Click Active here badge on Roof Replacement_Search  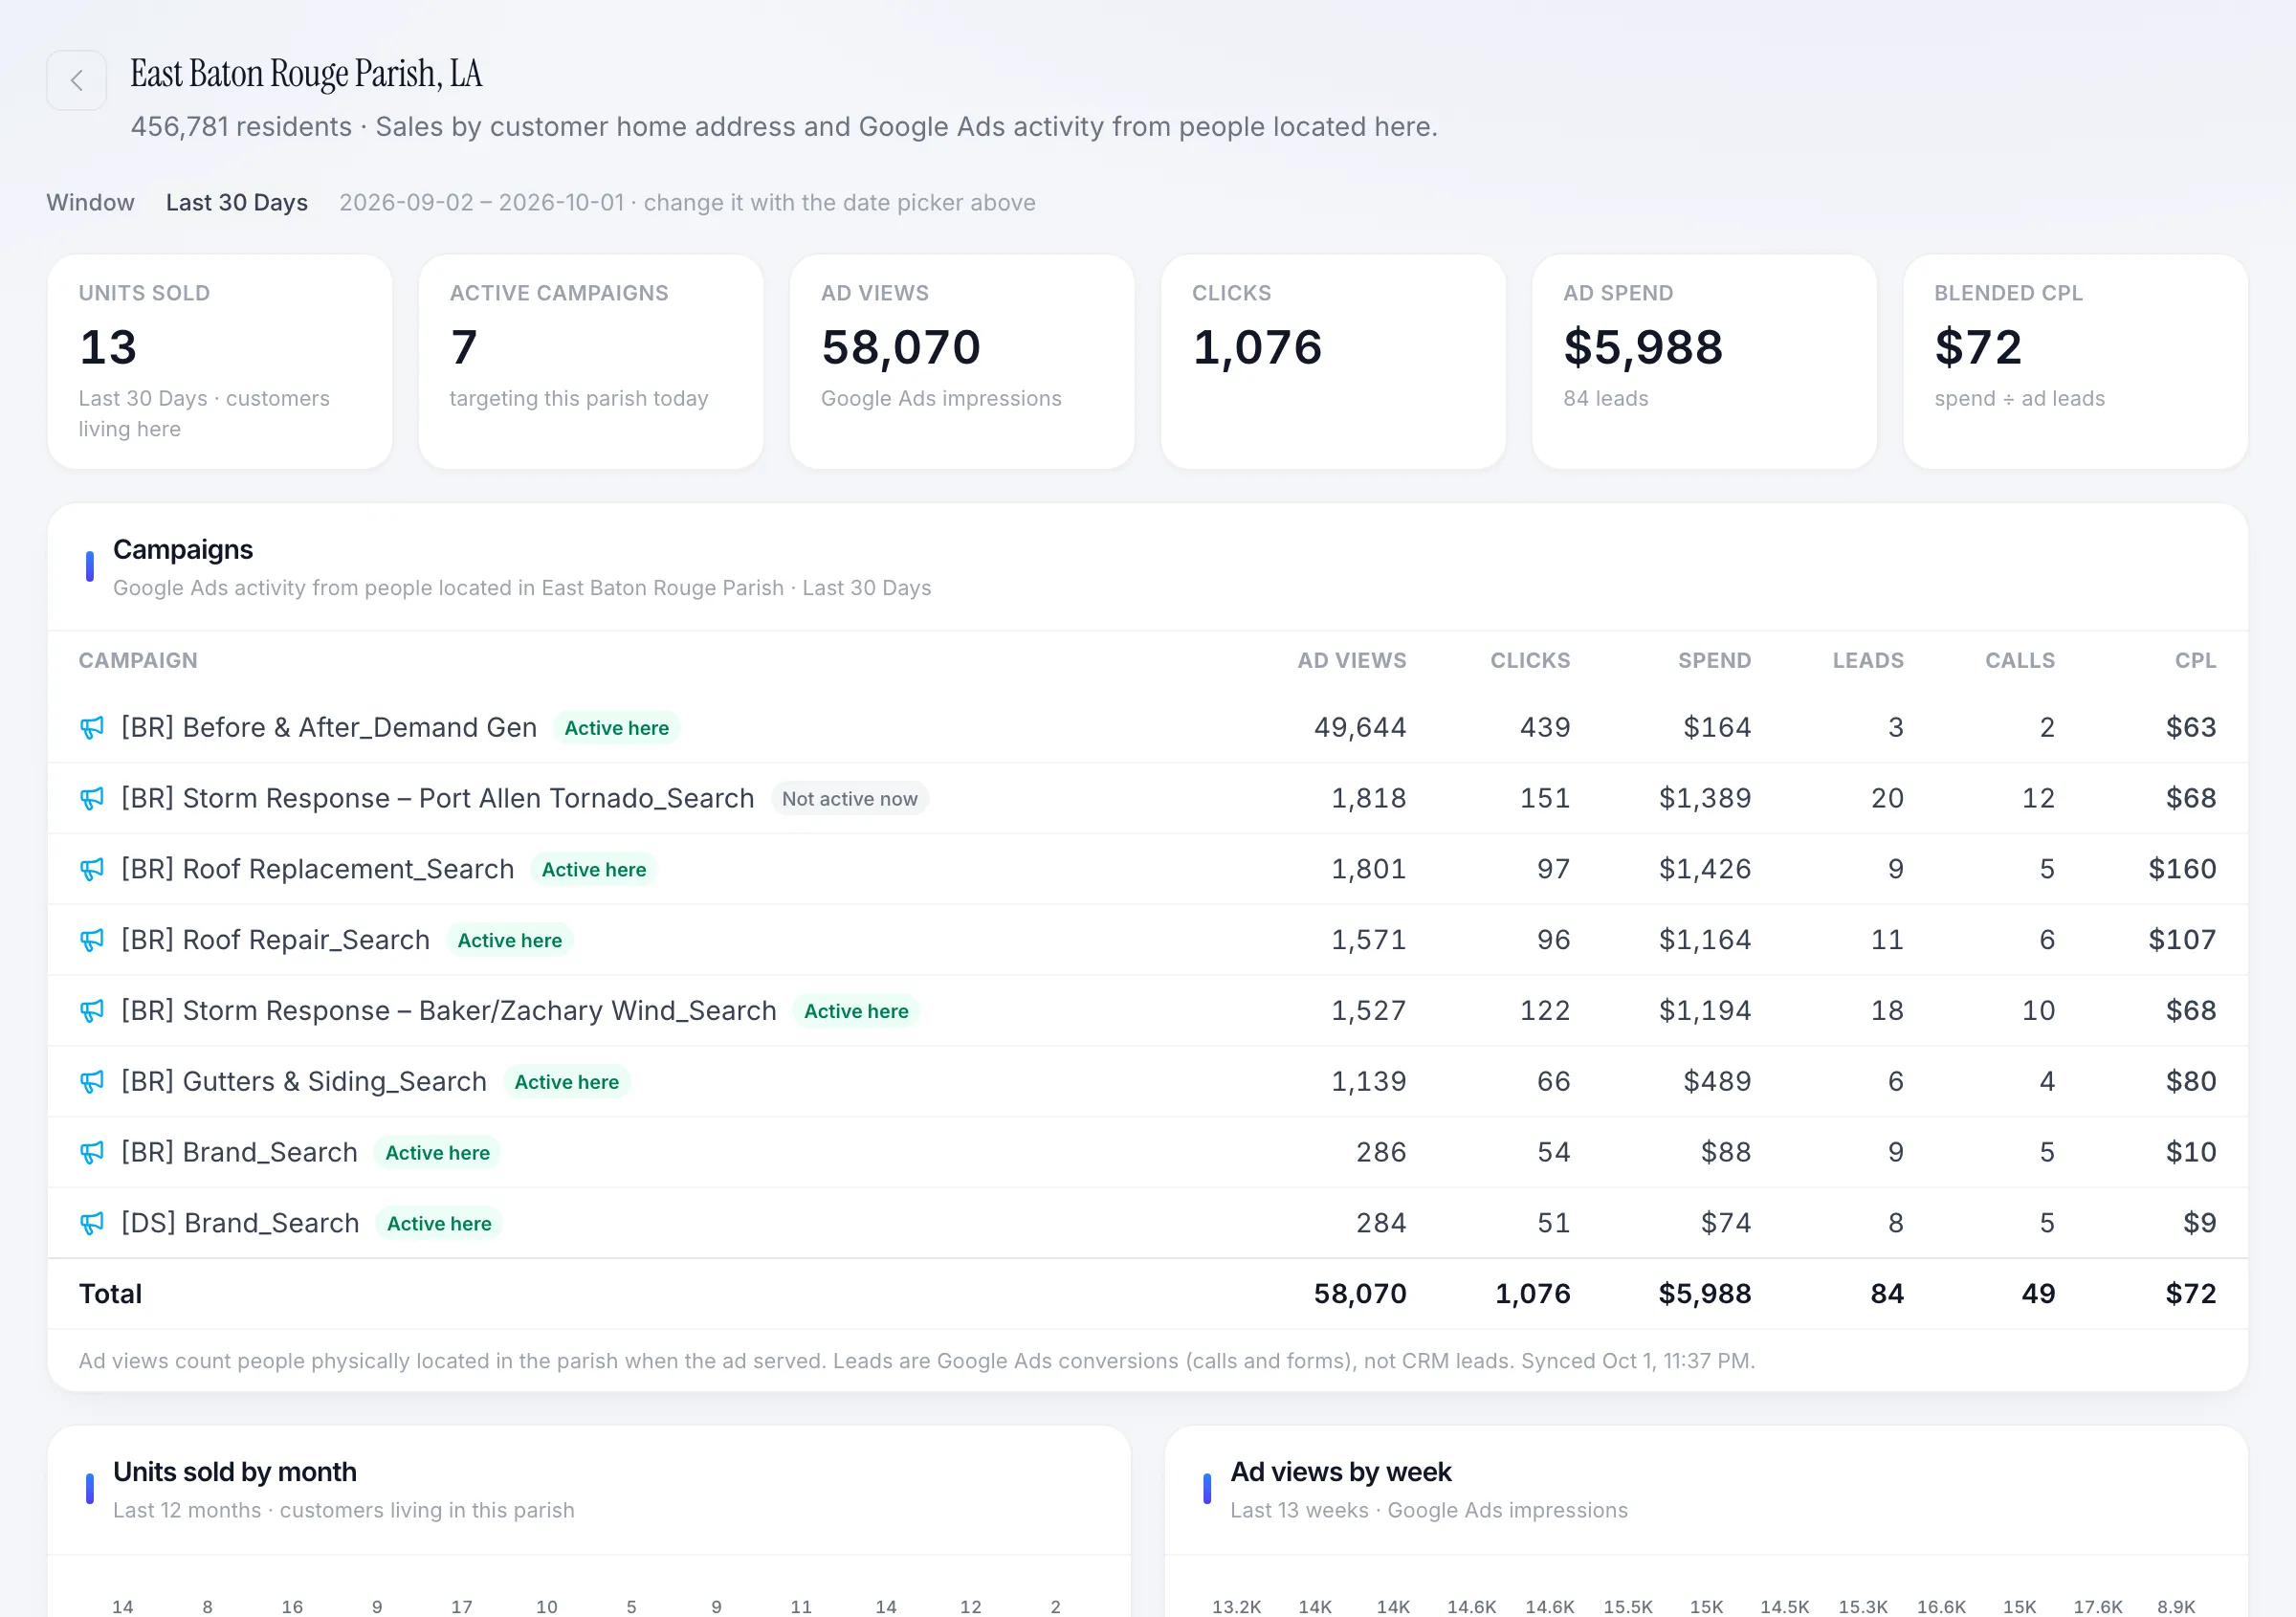tap(594, 870)
